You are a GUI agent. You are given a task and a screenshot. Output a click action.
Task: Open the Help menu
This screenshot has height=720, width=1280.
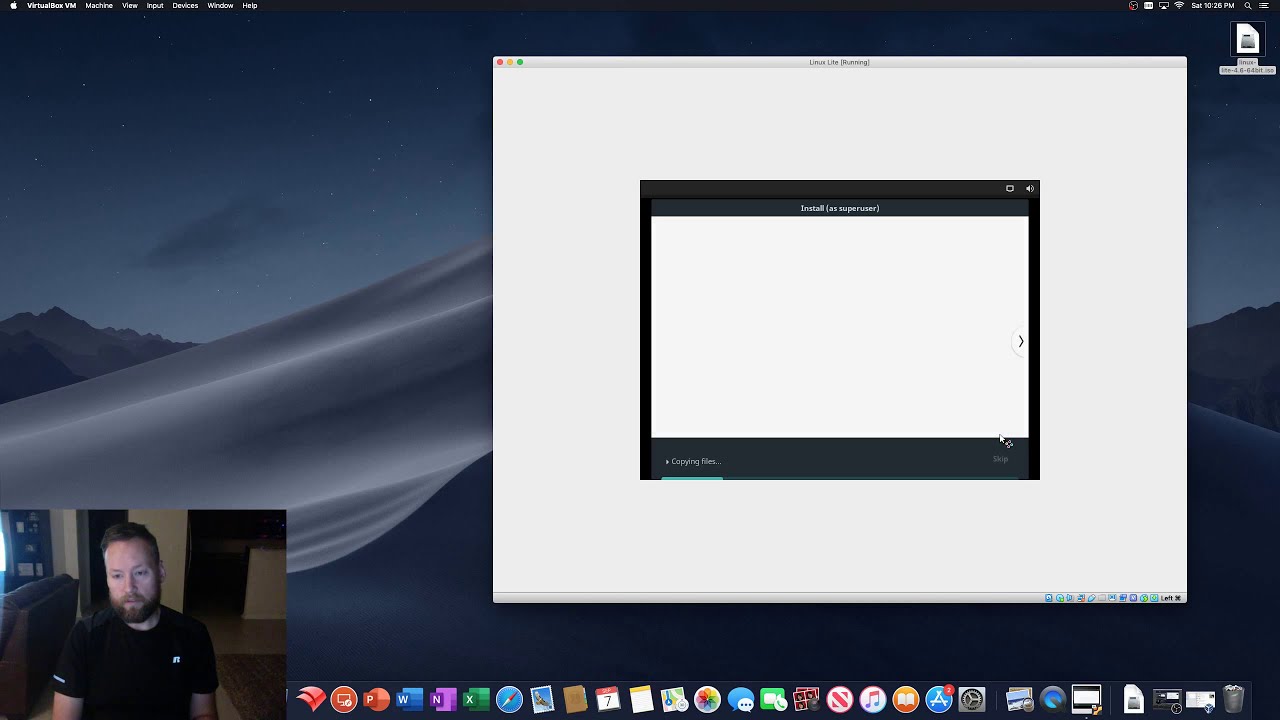coord(250,6)
